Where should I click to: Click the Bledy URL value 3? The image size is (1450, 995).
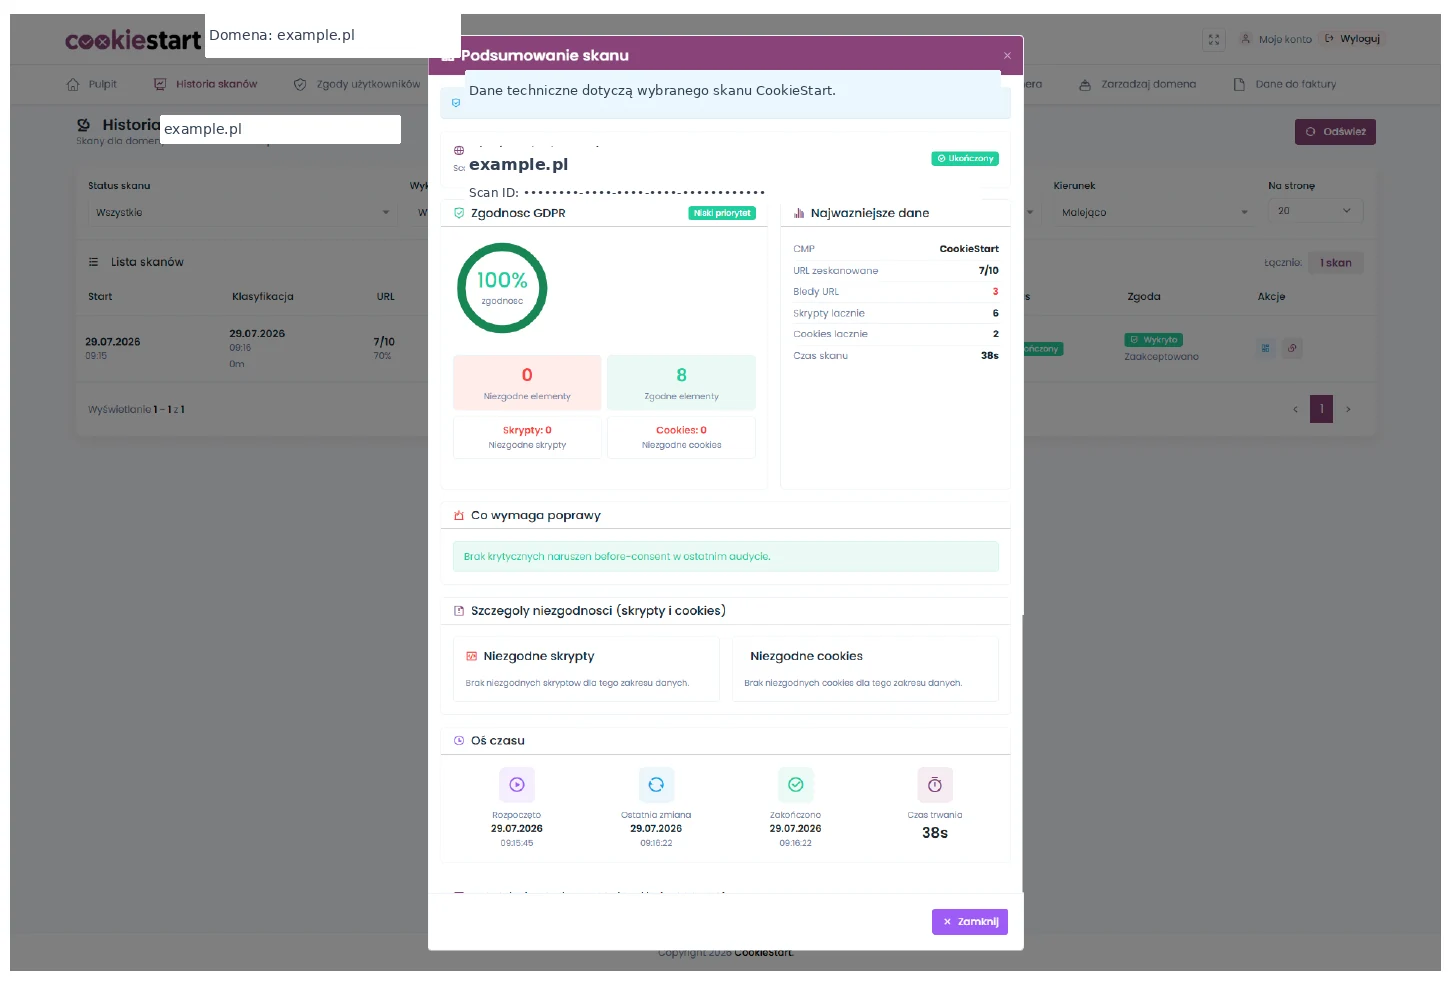tap(995, 292)
